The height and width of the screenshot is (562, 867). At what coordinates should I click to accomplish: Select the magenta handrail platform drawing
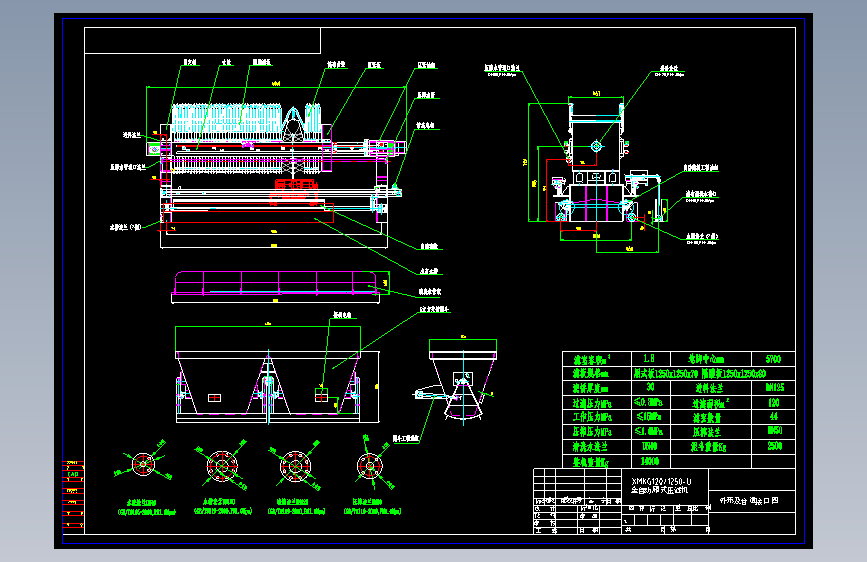(277, 283)
